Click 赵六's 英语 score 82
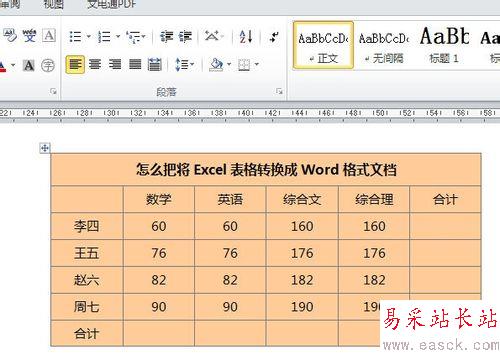 [x=230, y=280]
